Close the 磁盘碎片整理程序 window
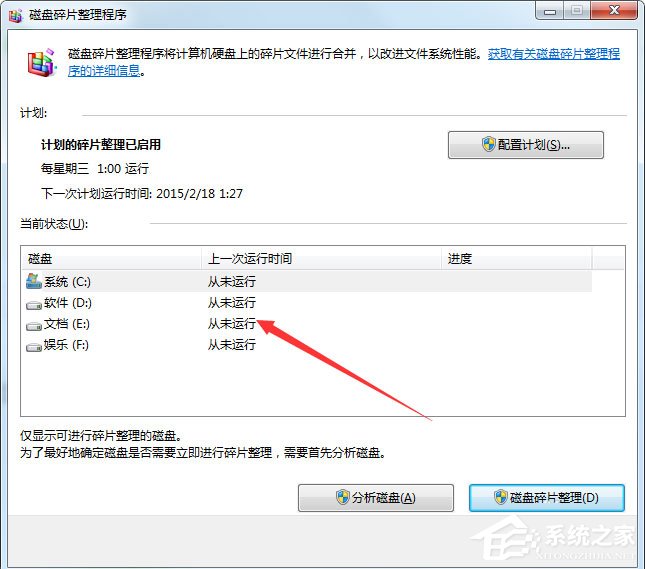This screenshot has height=569, width=645. point(610,11)
